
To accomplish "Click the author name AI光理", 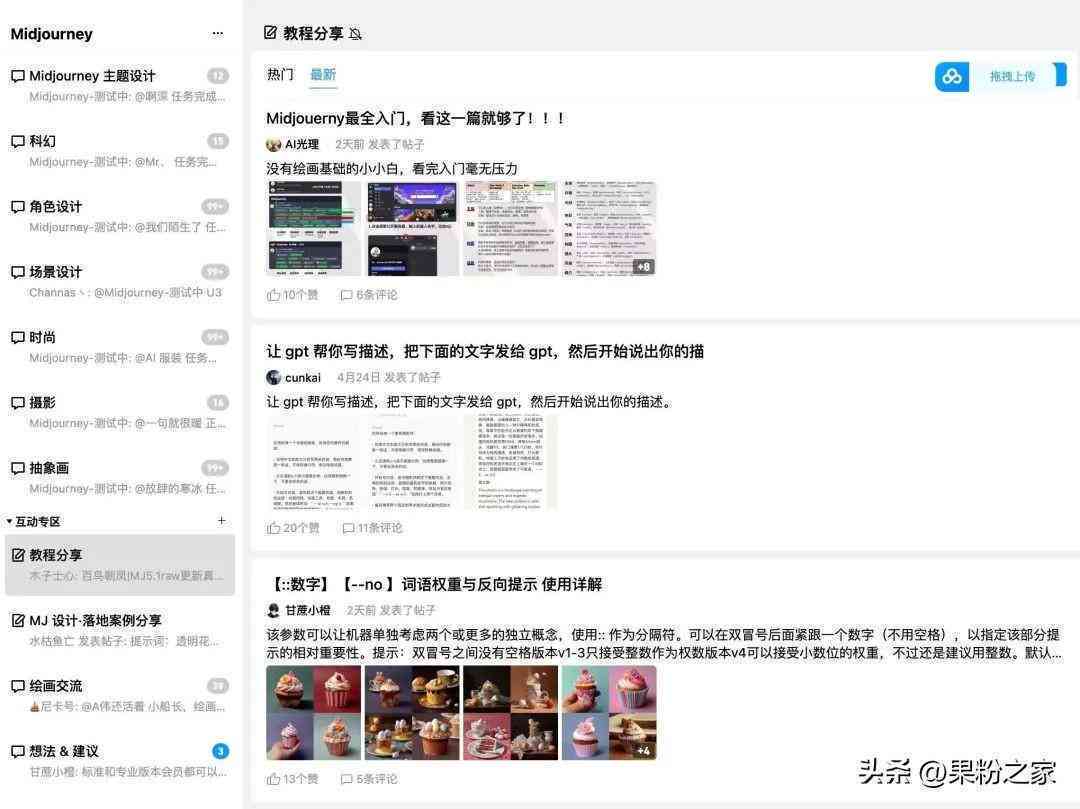I will (302, 145).
